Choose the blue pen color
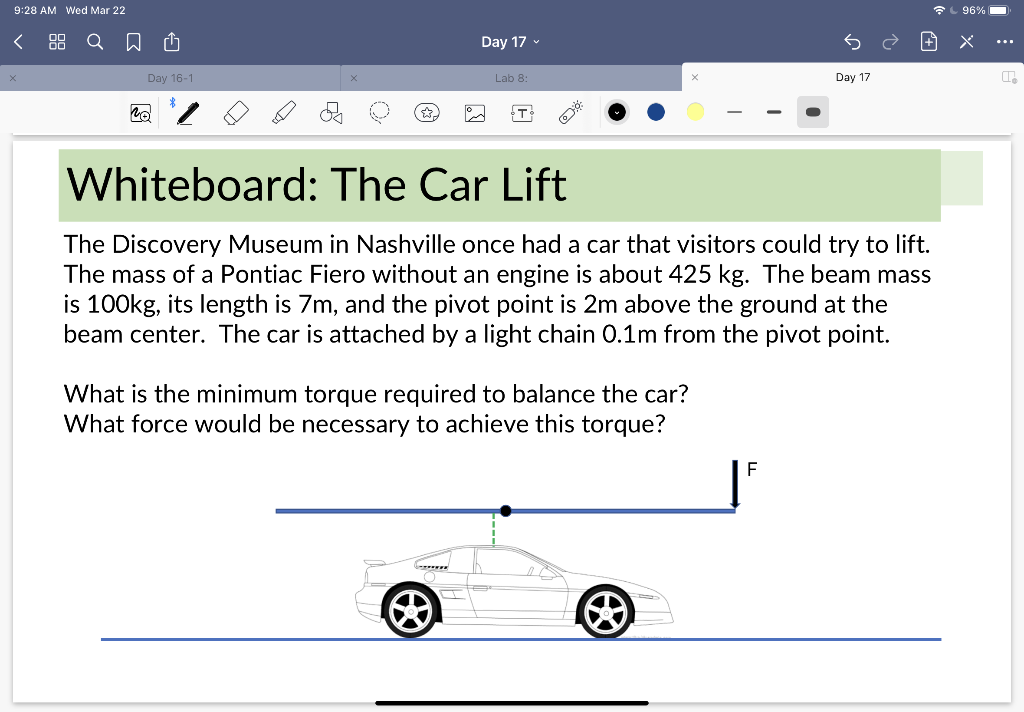The image size is (1024, 712). [656, 112]
